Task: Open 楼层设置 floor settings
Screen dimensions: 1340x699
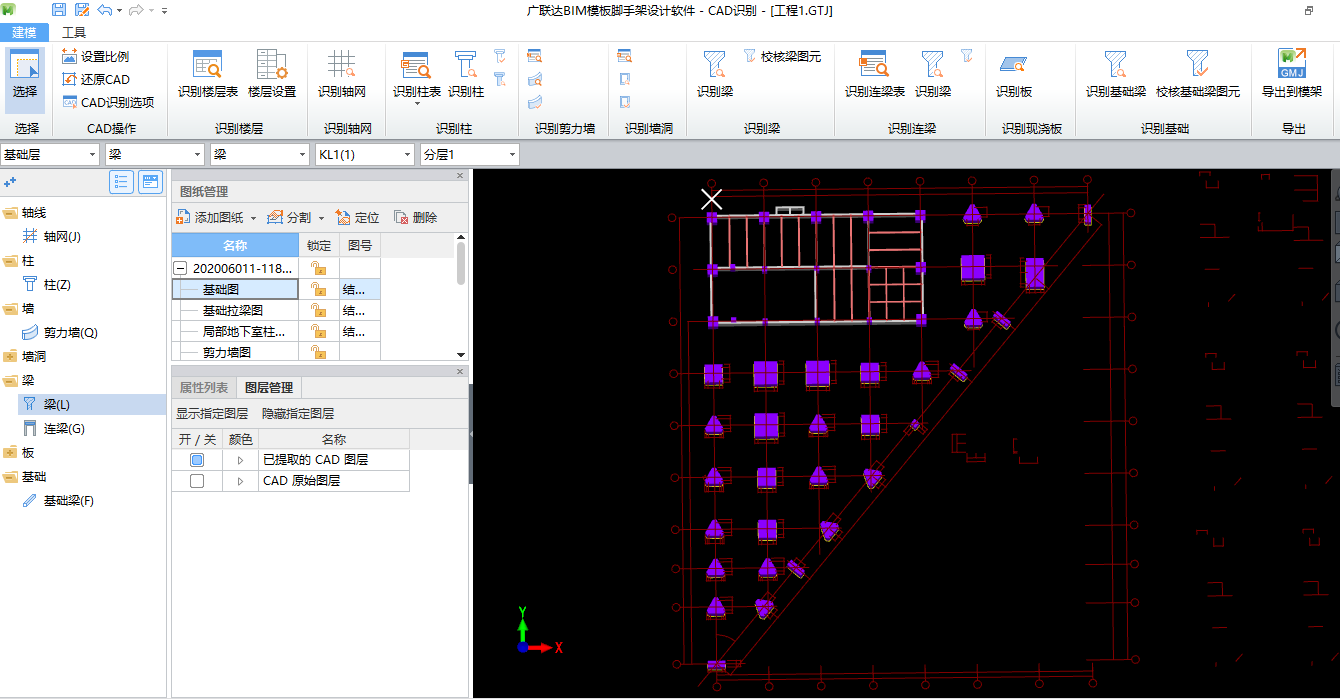Action: click(x=272, y=75)
